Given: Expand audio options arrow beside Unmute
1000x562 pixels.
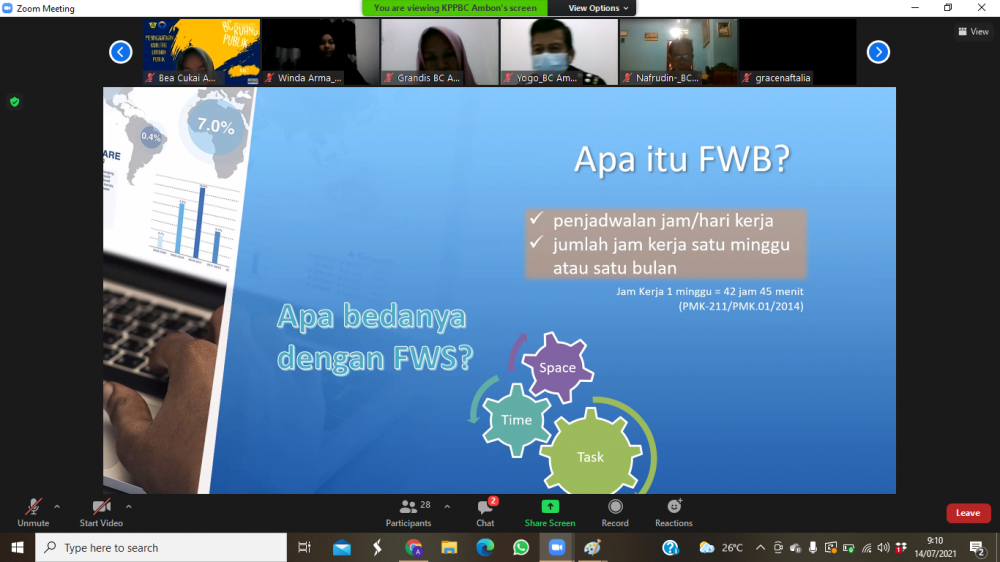Looking at the screenshot, I should [57, 506].
